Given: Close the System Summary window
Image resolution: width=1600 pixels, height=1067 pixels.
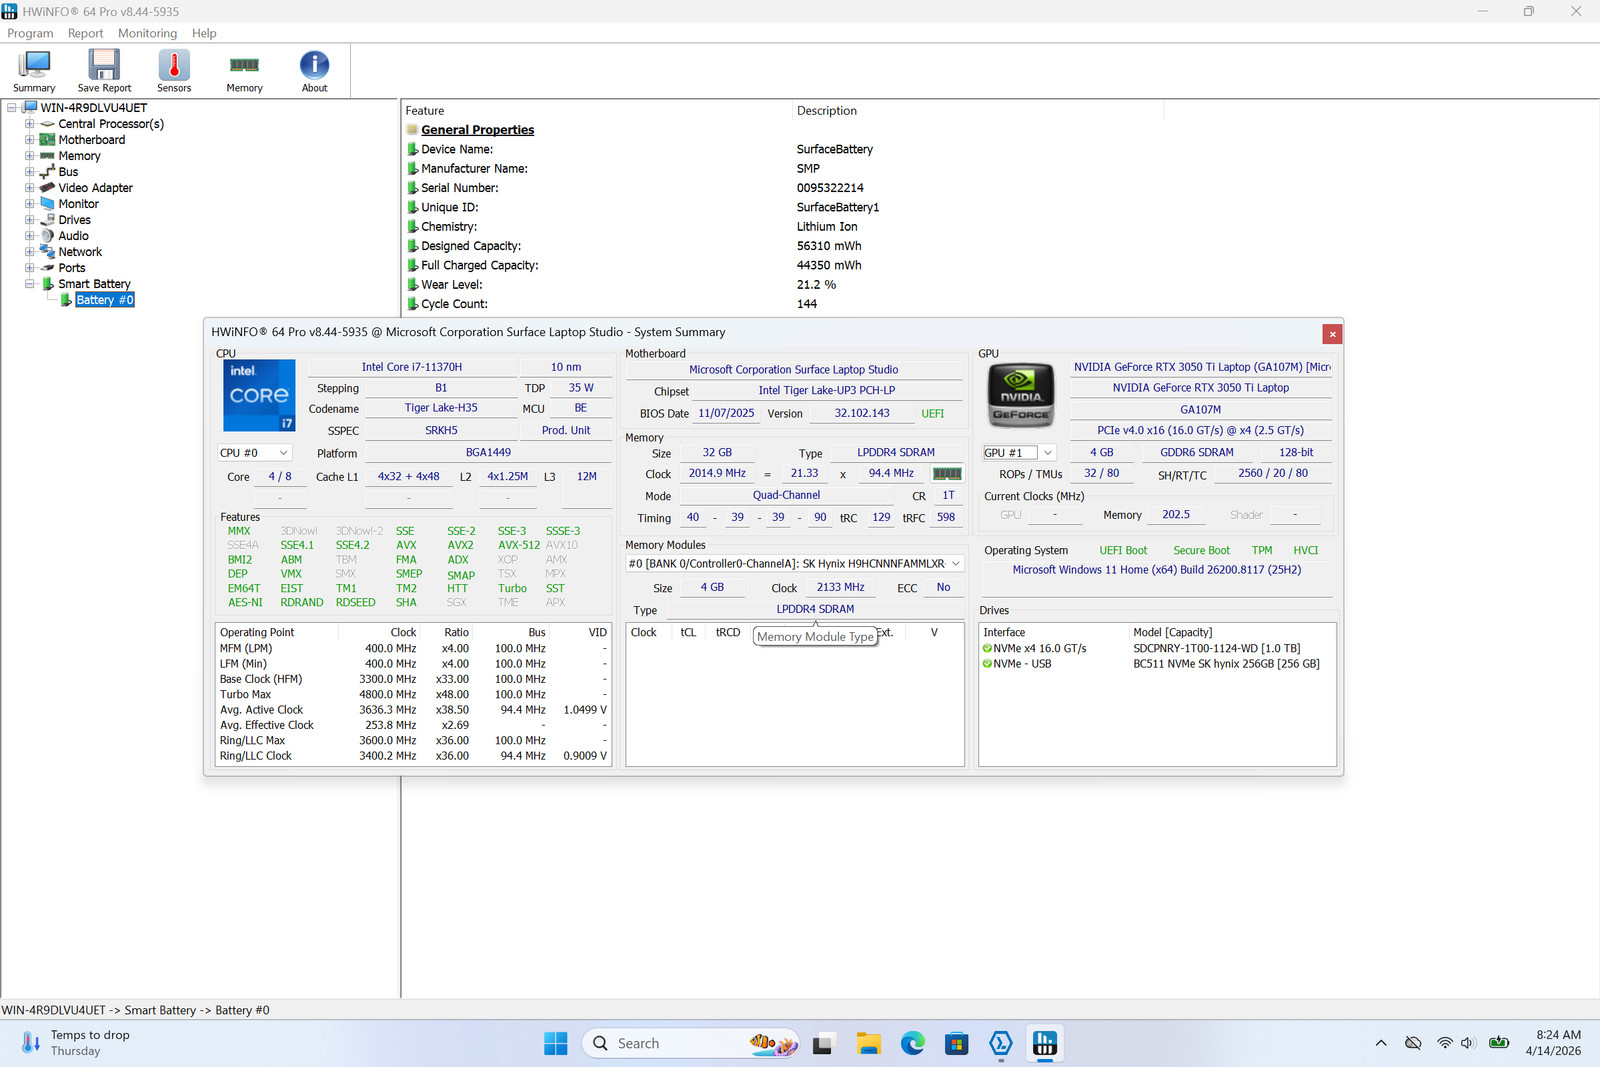Looking at the screenshot, I should pos(1331,334).
